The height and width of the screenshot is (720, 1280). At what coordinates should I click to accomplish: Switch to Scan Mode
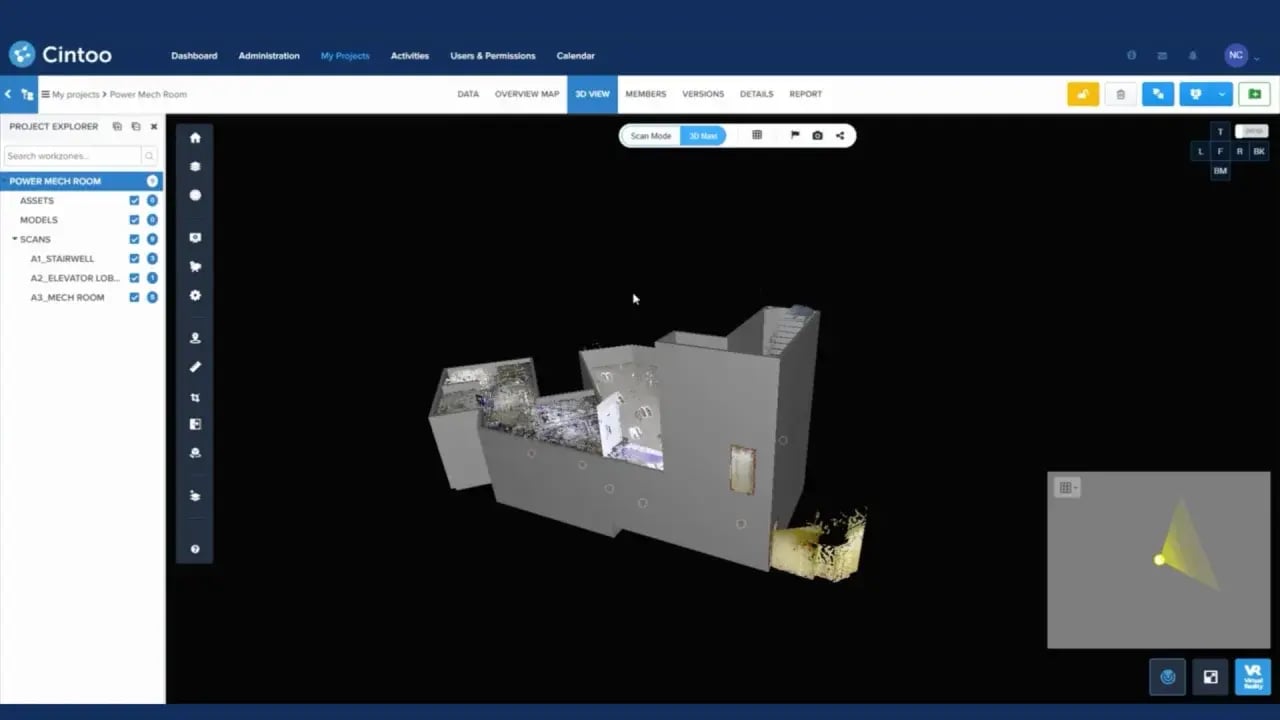(651, 136)
